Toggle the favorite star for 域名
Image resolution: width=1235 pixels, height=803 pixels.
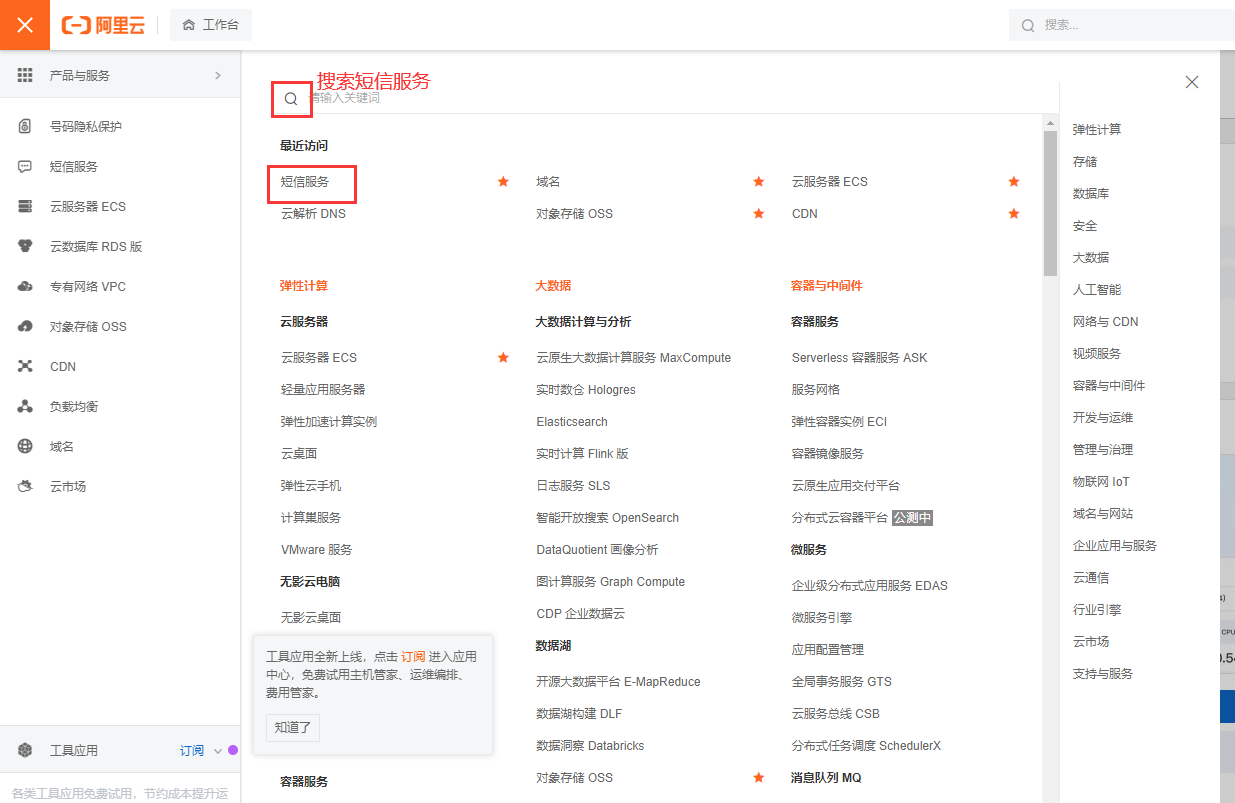[759, 182]
